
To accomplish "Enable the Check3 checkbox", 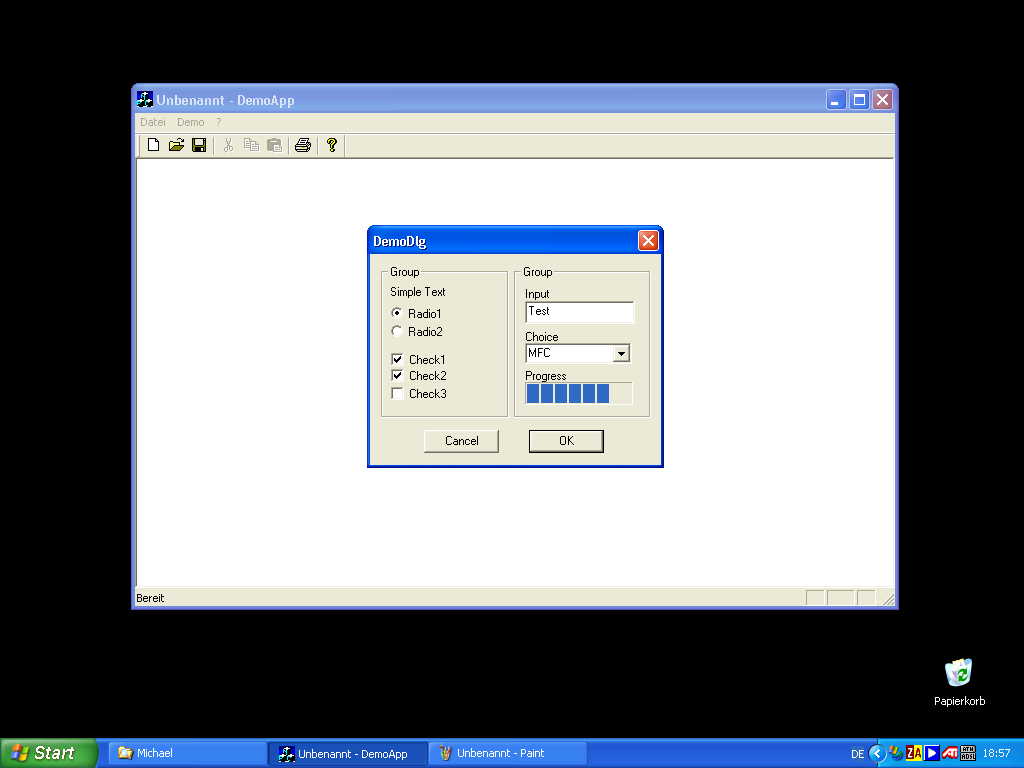I will click(397, 394).
